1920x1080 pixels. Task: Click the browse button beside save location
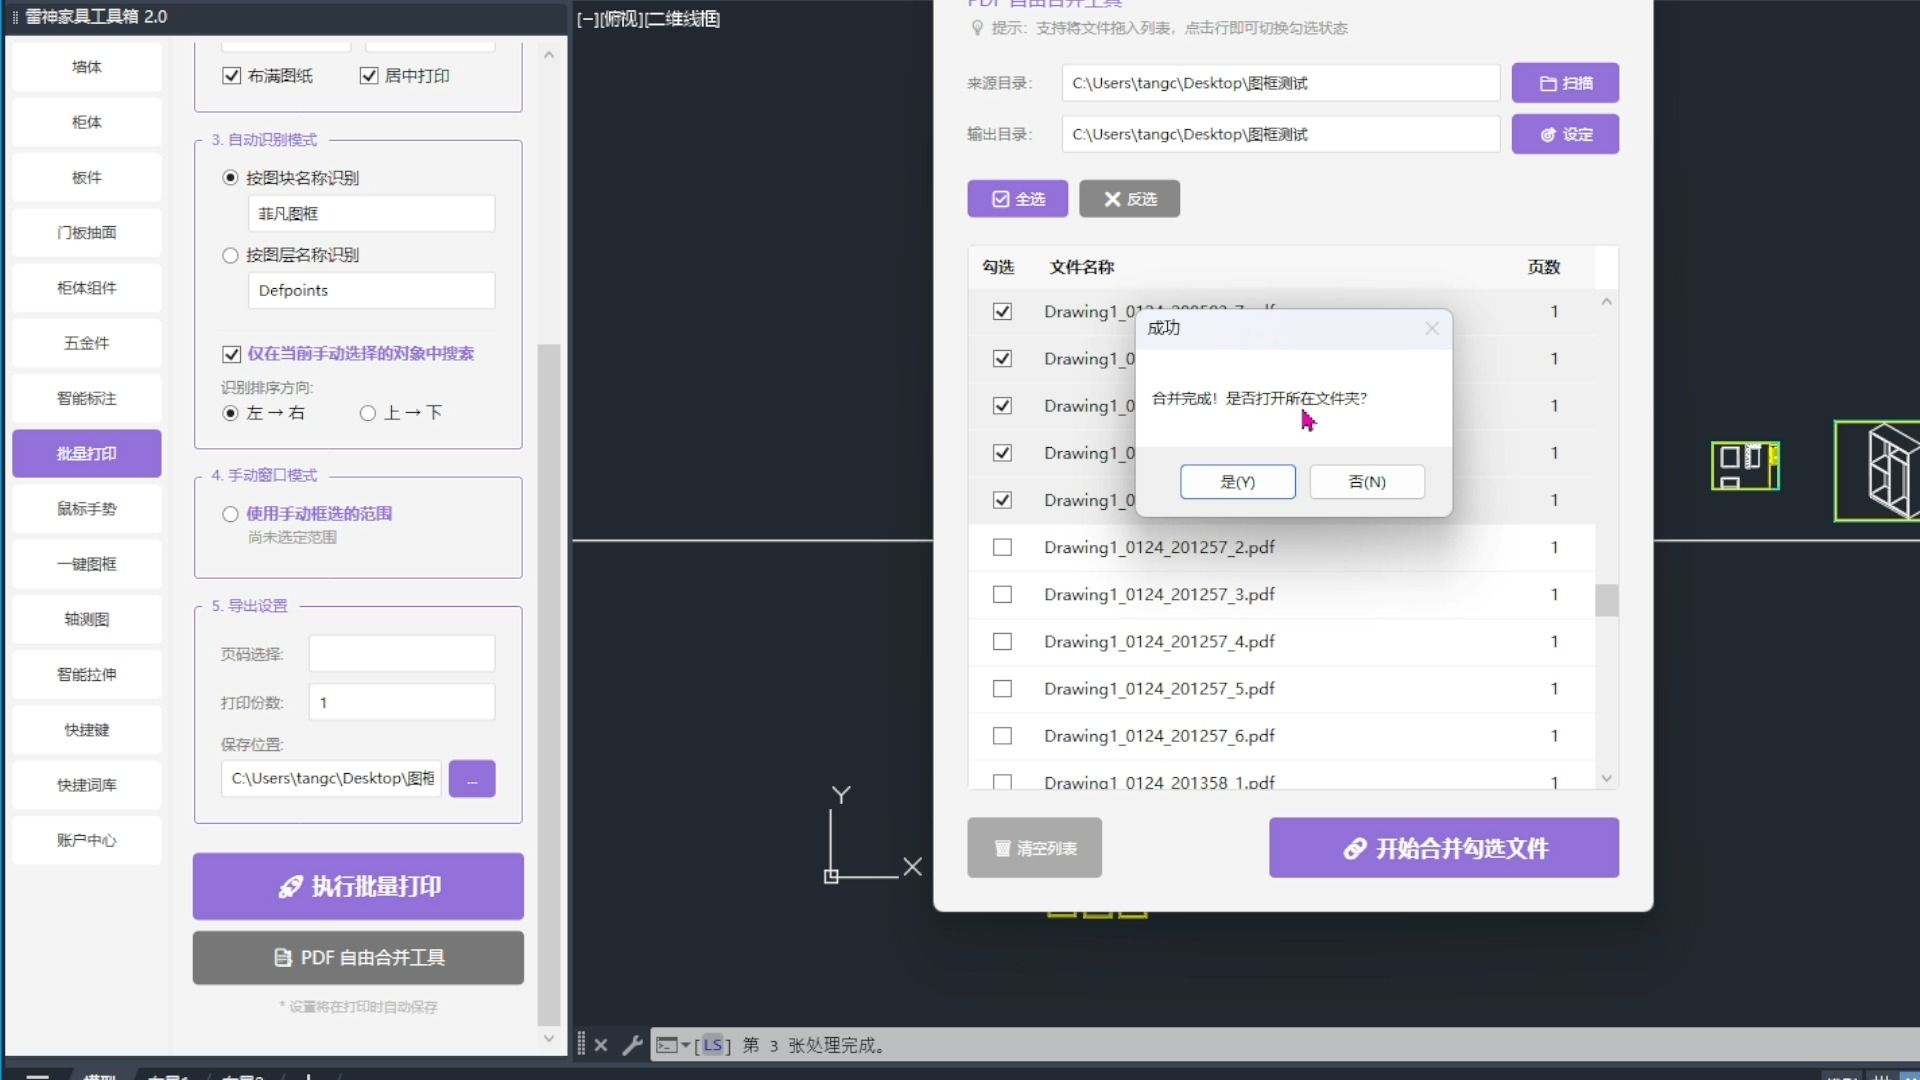point(472,779)
